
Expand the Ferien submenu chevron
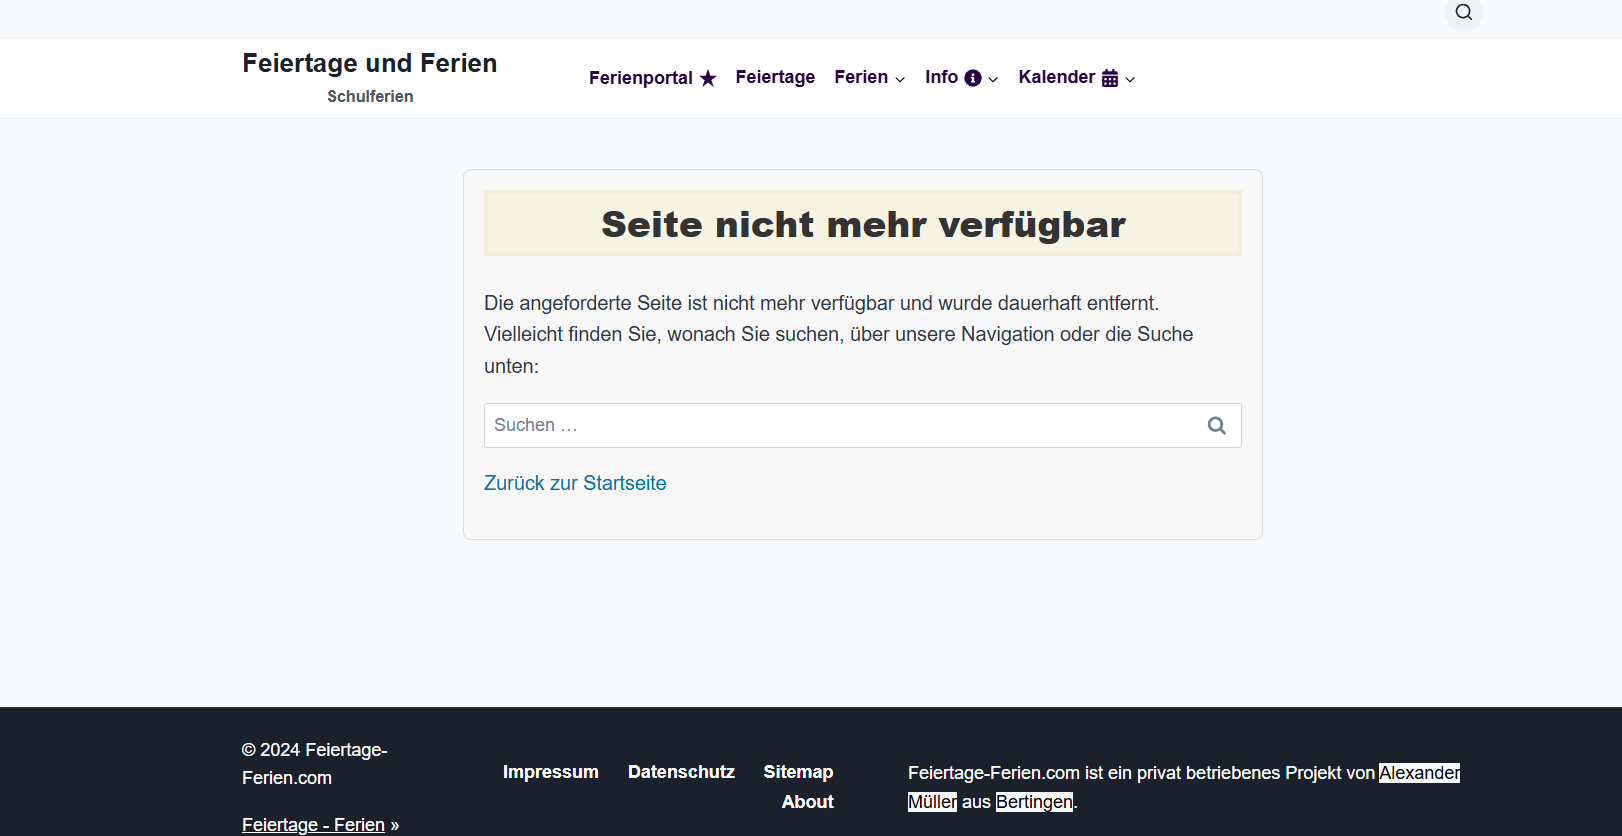tap(900, 79)
